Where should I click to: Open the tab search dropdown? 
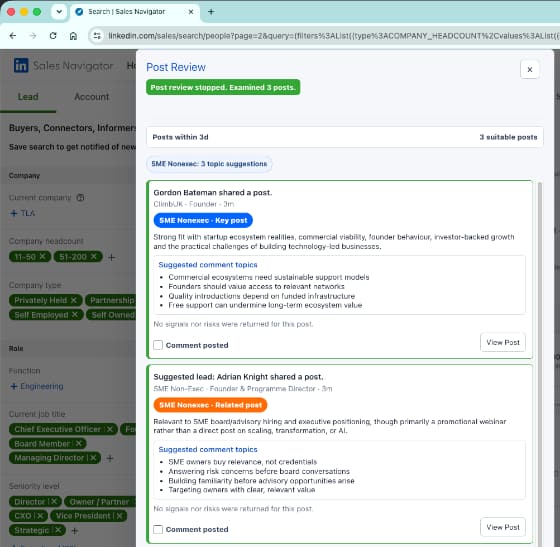pos(59,12)
